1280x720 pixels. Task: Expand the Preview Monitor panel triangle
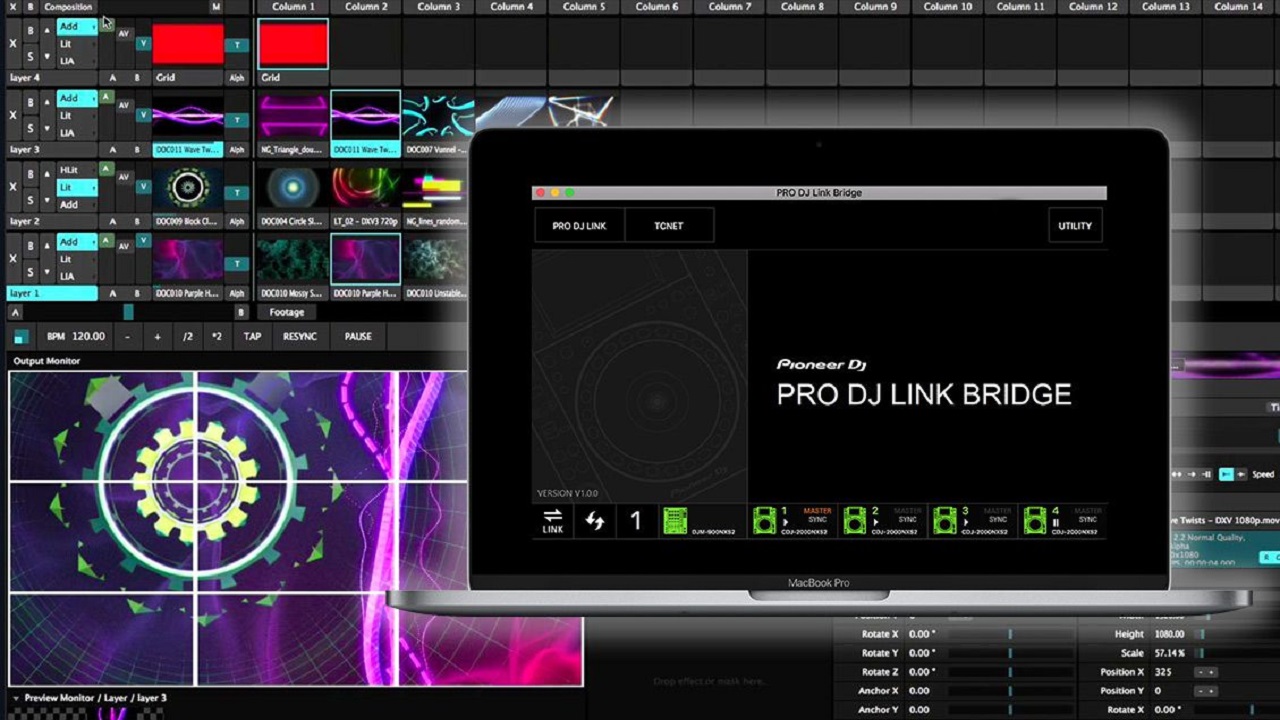[16, 698]
